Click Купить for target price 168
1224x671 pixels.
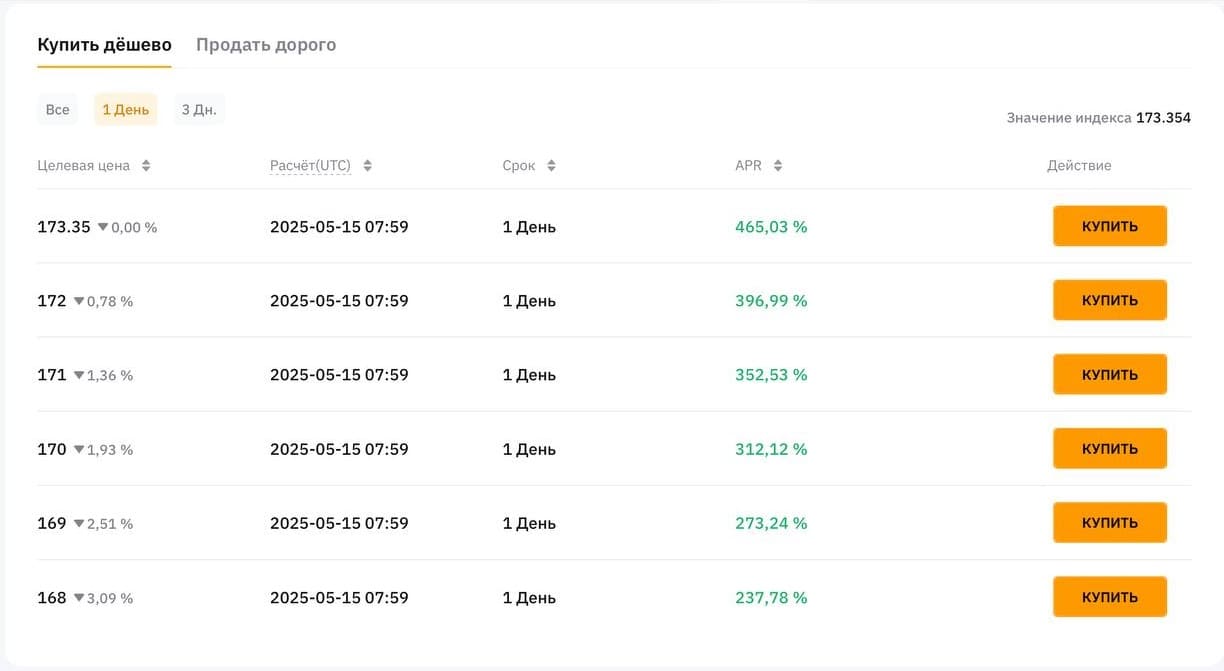[x=1110, y=597]
